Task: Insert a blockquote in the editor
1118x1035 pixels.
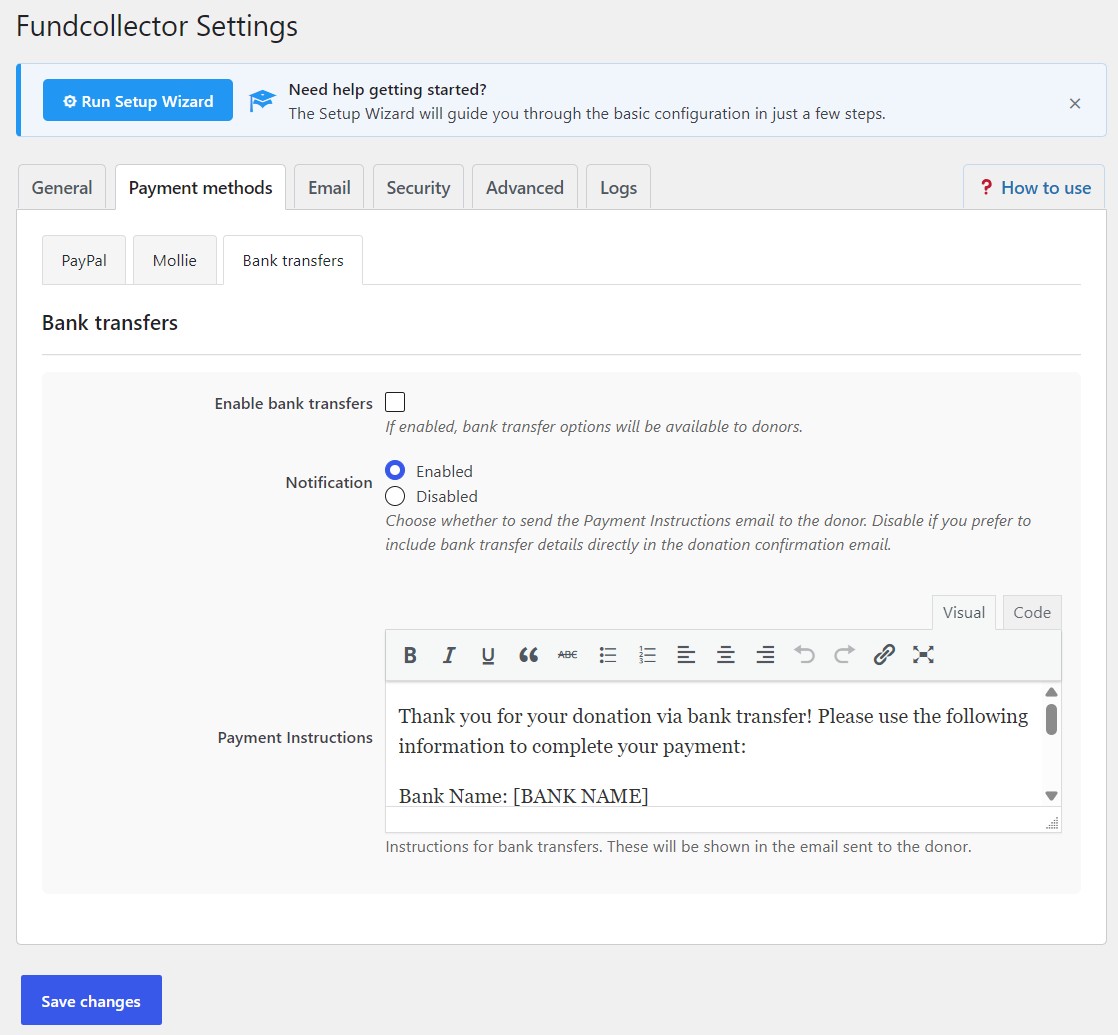Action: click(x=528, y=655)
